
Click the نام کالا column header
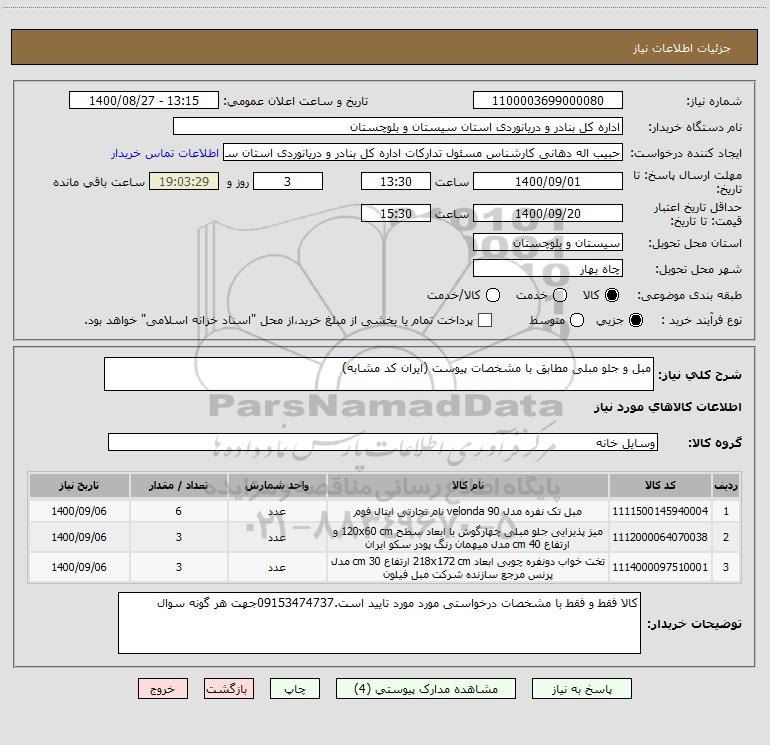point(468,485)
